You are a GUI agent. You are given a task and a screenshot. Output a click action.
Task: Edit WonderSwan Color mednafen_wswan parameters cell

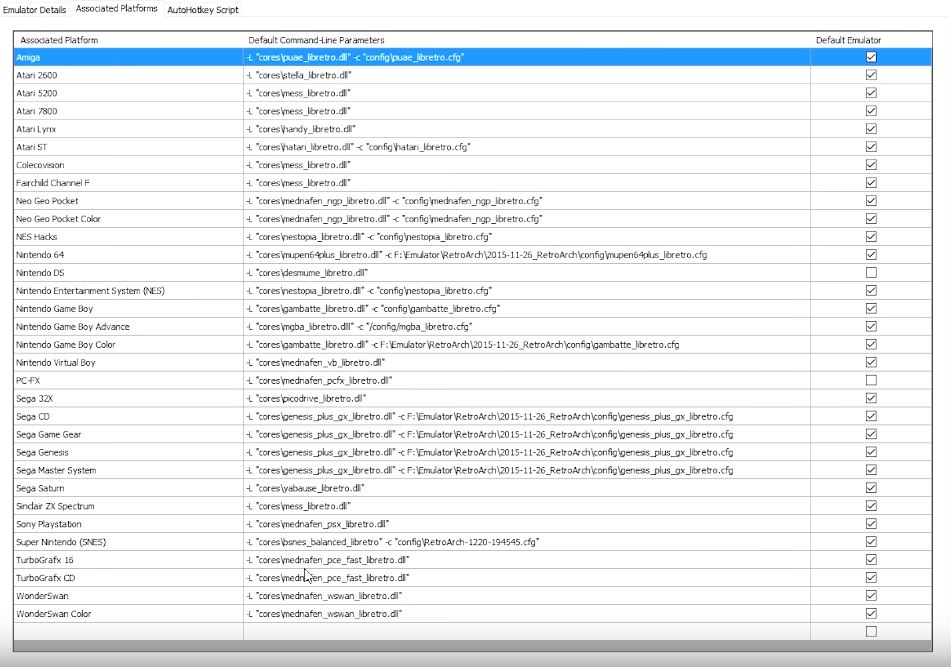pyautogui.click(x=526, y=613)
